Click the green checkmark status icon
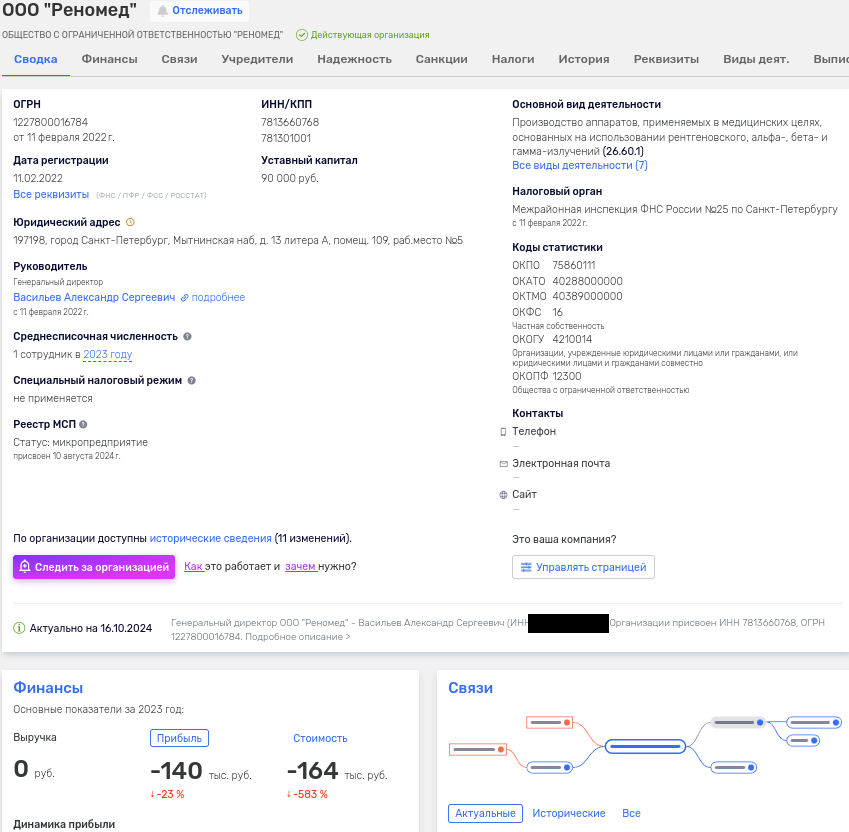Screen dimensions: 849x832 click(x=302, y=35)
